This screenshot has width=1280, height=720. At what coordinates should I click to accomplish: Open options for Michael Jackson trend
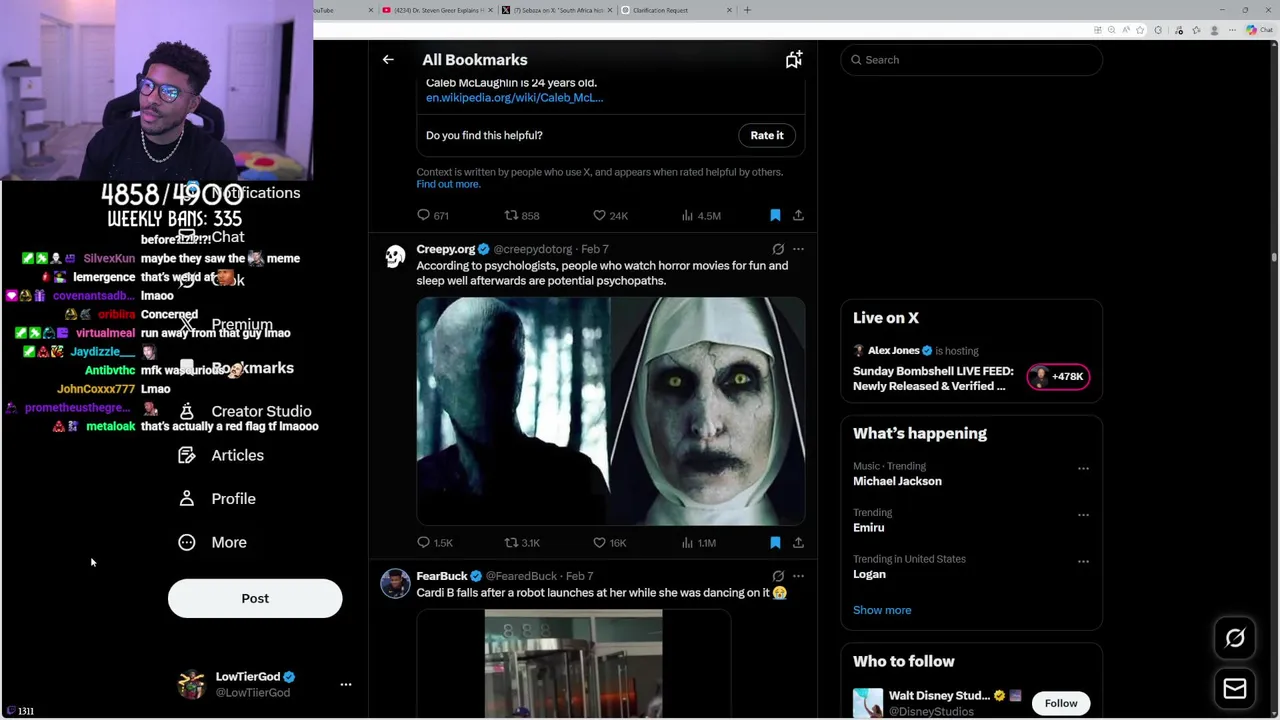click(1083, 468)
